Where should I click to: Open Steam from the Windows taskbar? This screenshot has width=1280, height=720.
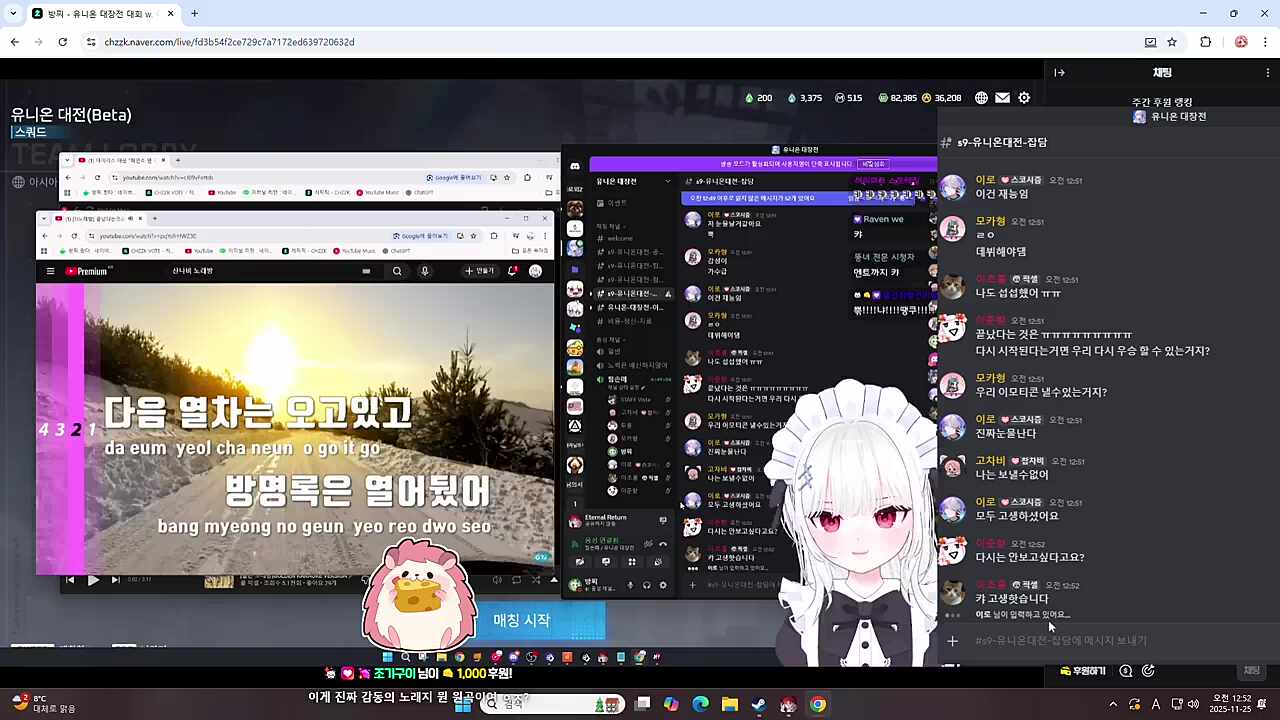pos(759,704)
